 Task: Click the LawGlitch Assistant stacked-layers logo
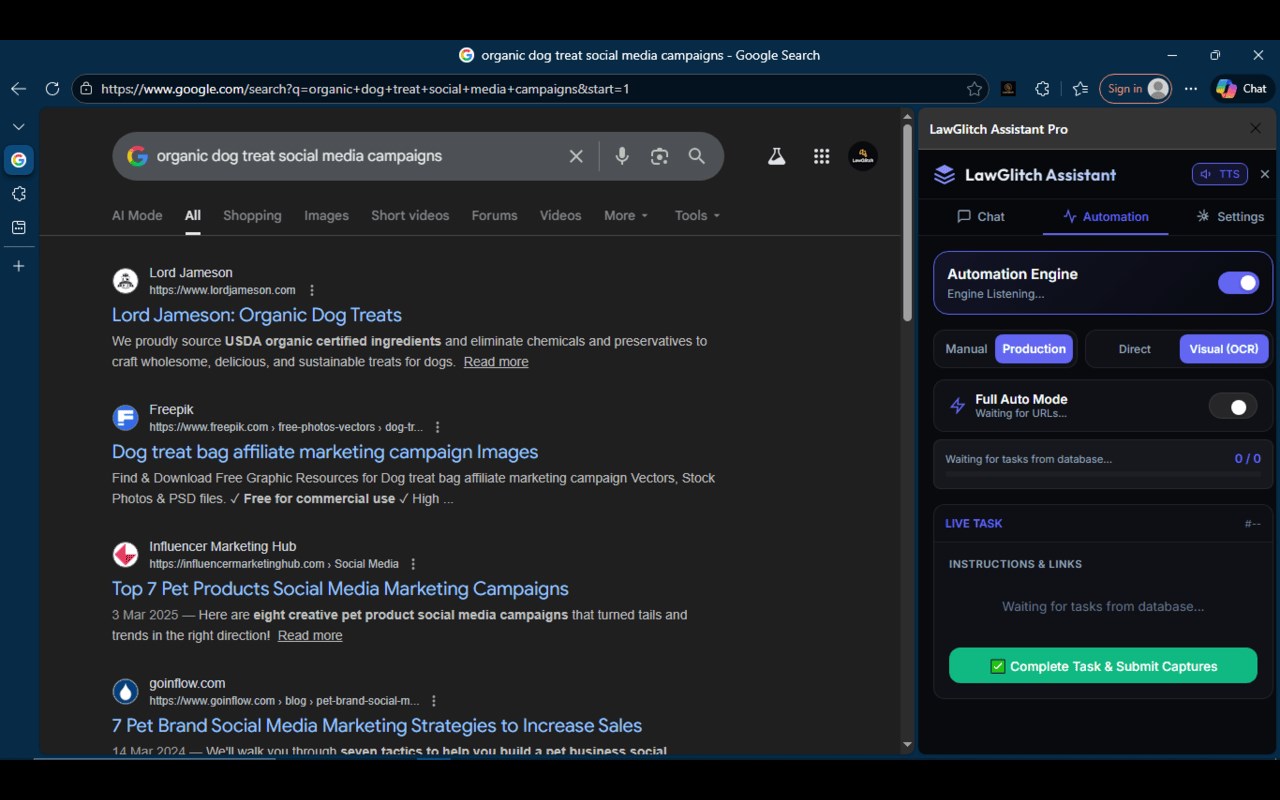[945, 175]
